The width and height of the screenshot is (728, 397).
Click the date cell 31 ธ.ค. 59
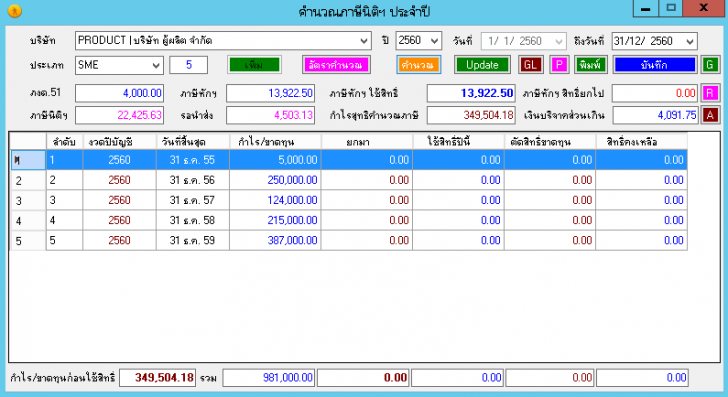[193, 240]
